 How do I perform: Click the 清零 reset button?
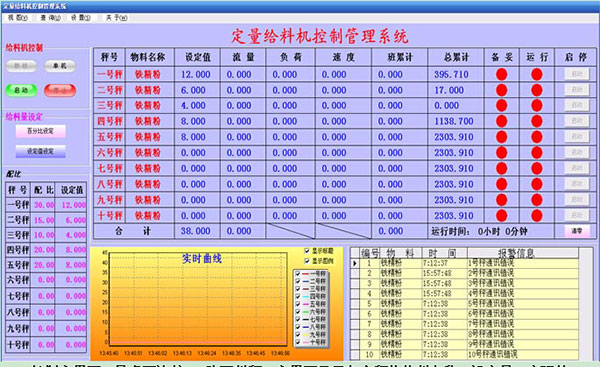click(x=577, y=231)
